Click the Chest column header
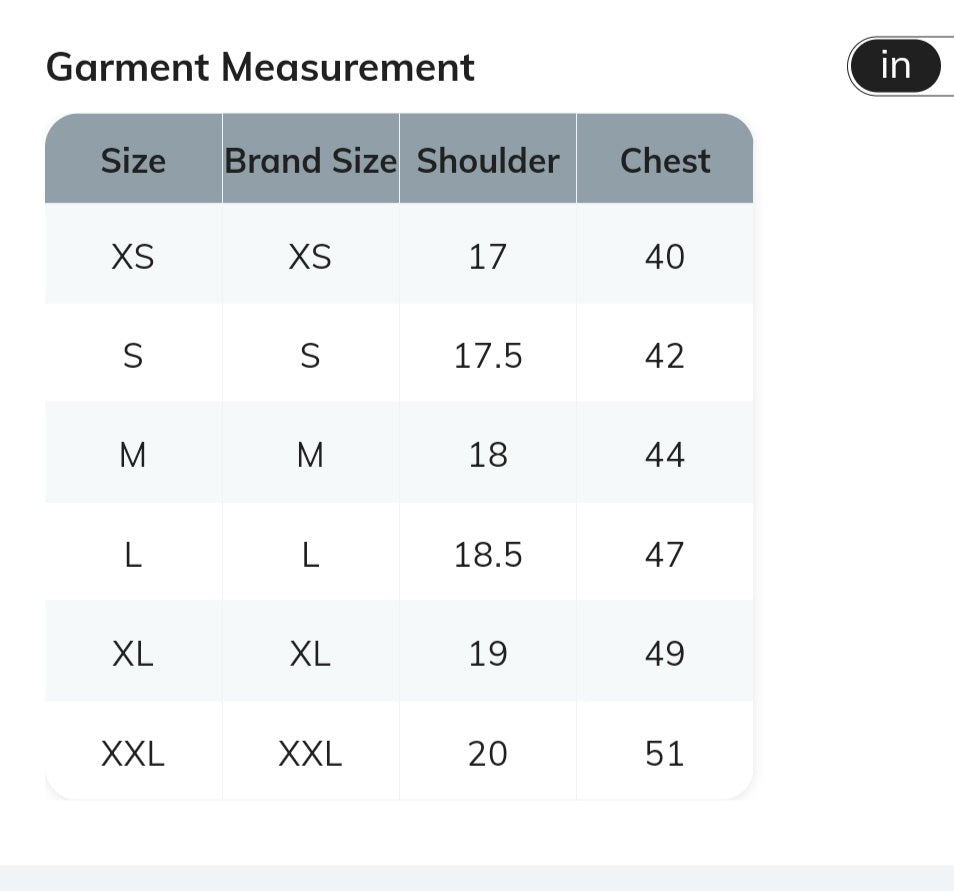This screenshot has height=891, width=954. tap(665, 158)
